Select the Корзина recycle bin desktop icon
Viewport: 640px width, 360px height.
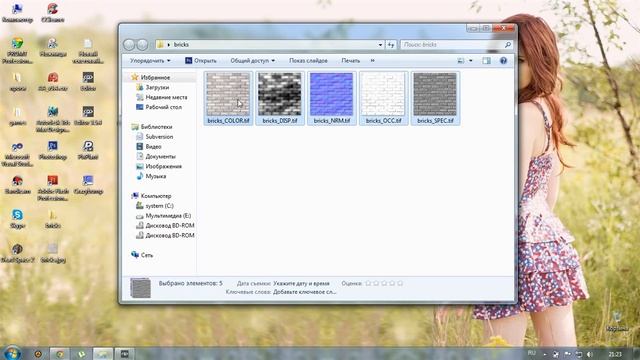tap(617, 322)
